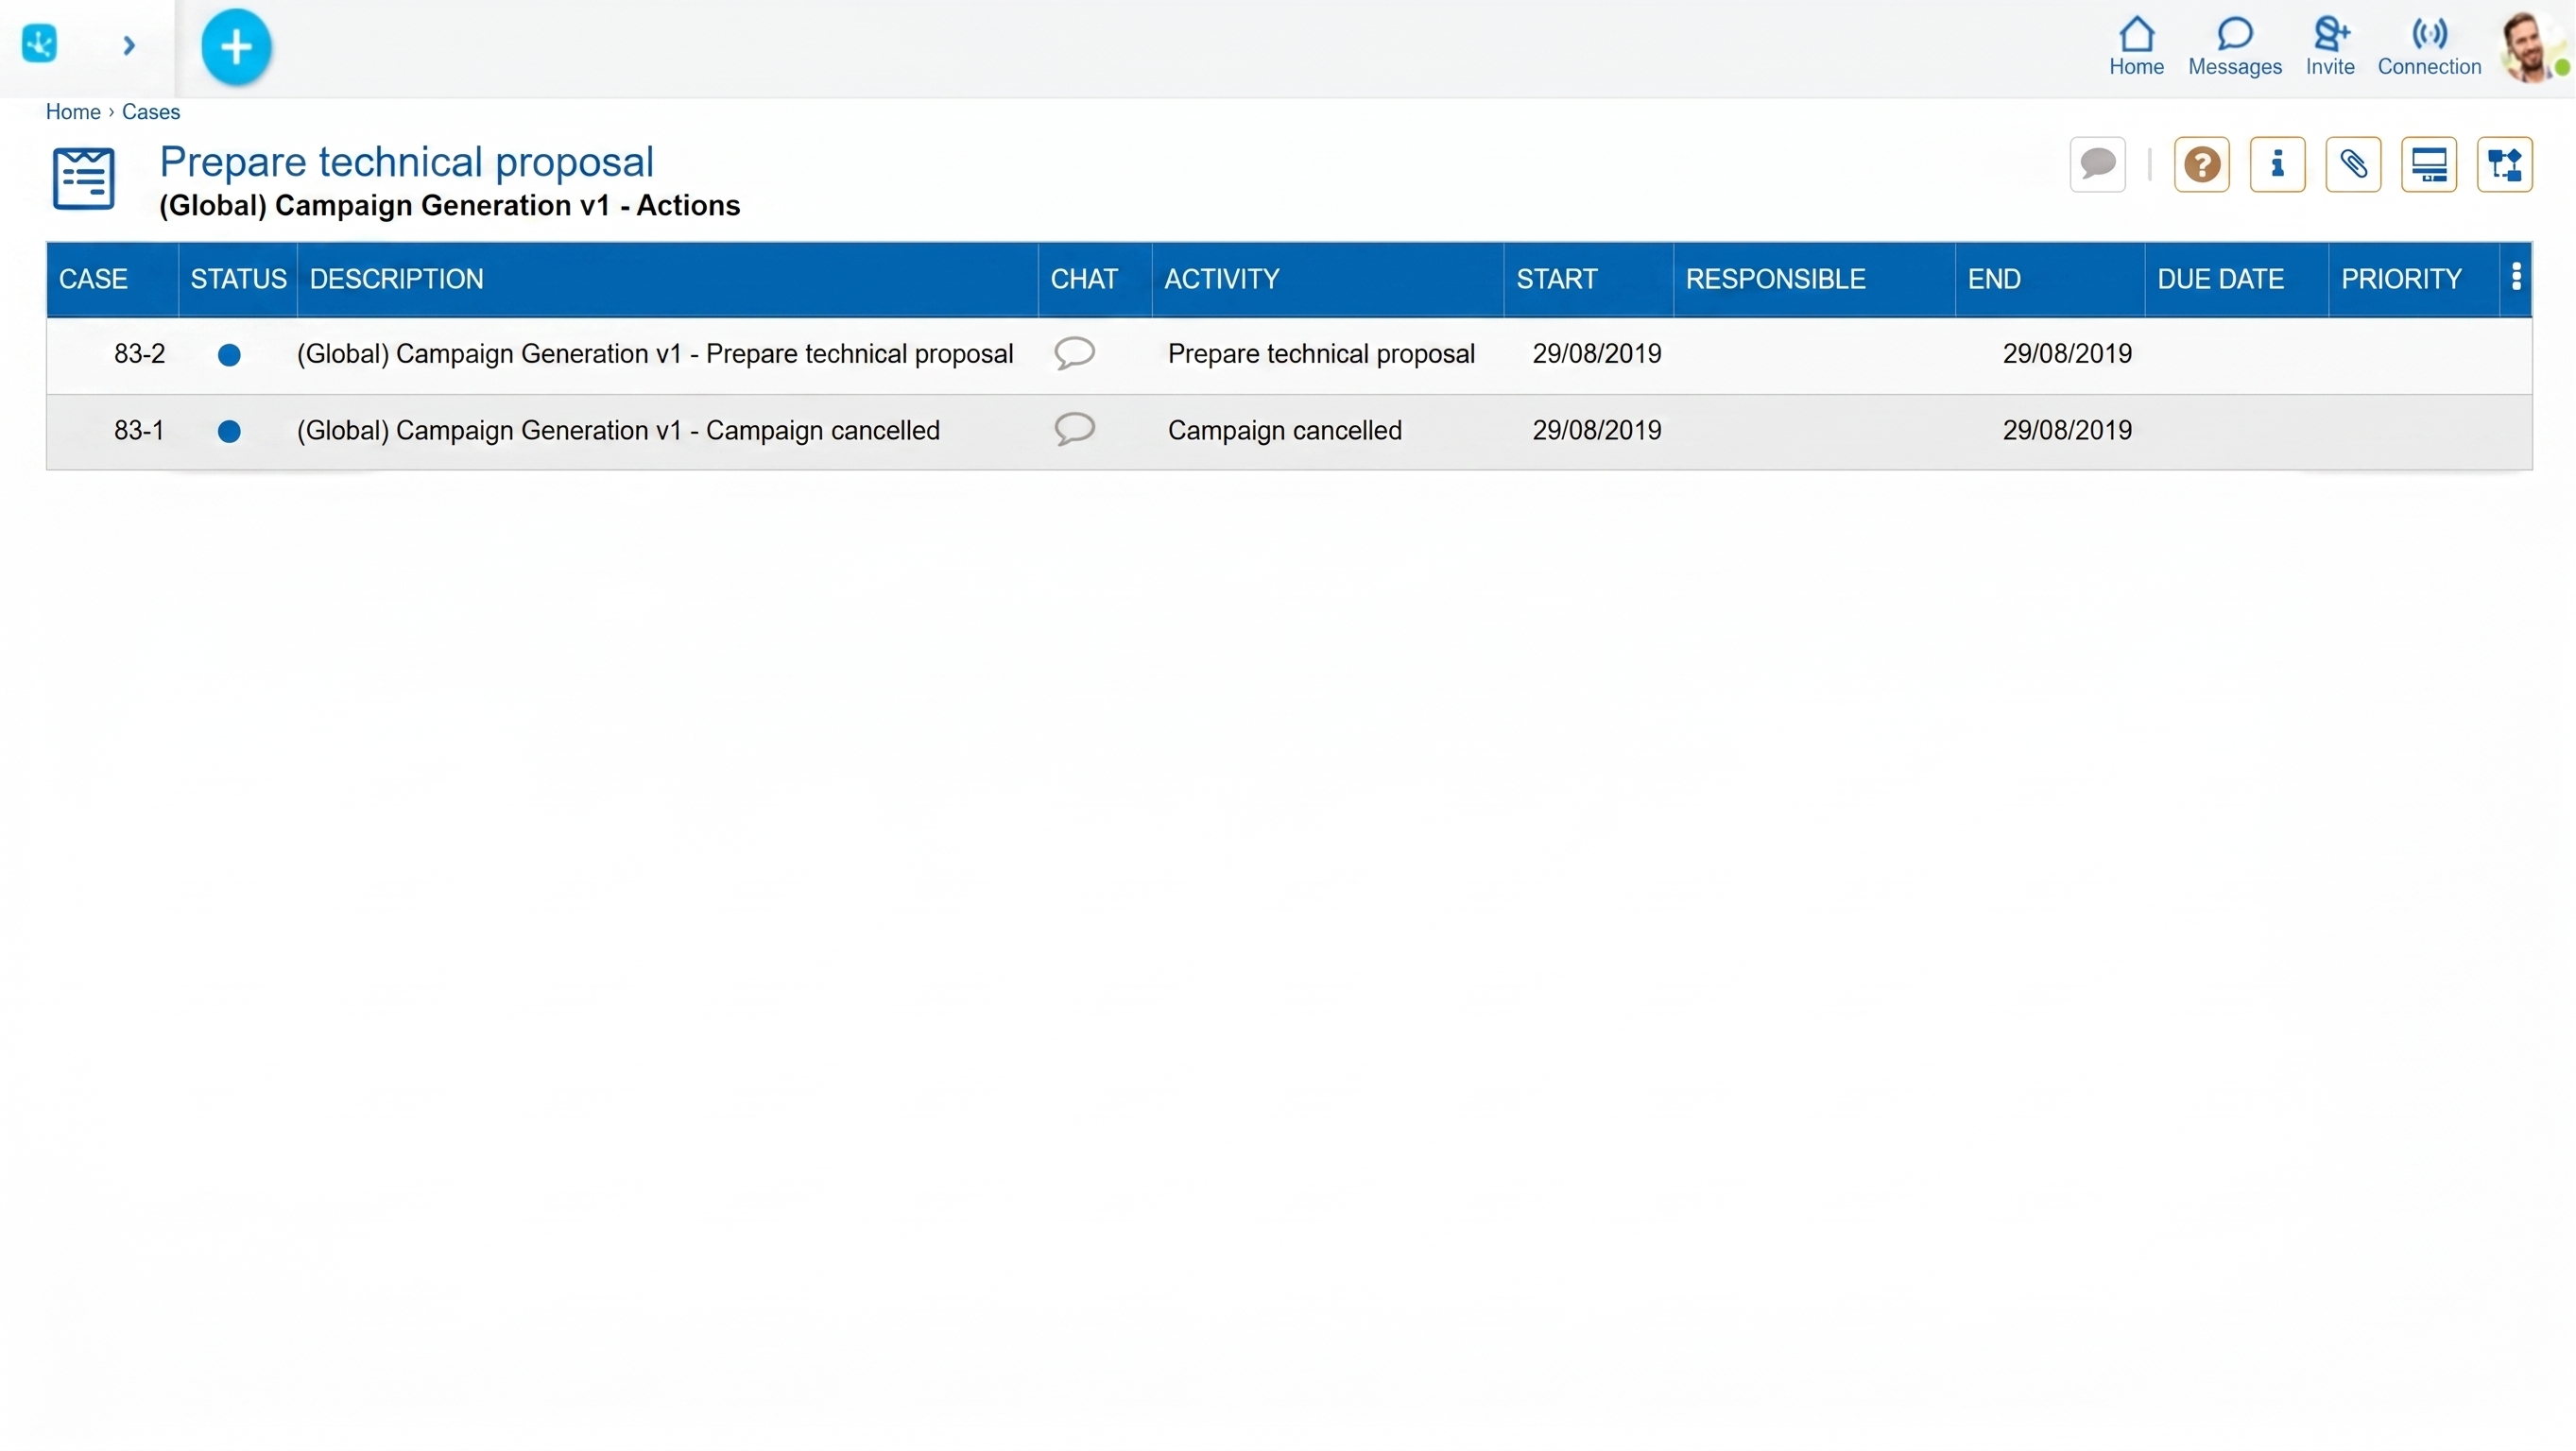The height and width of the screenshot is (1451, 2576).
Task: Open chat bubble for case 83-2
Action: point(1075,353)
